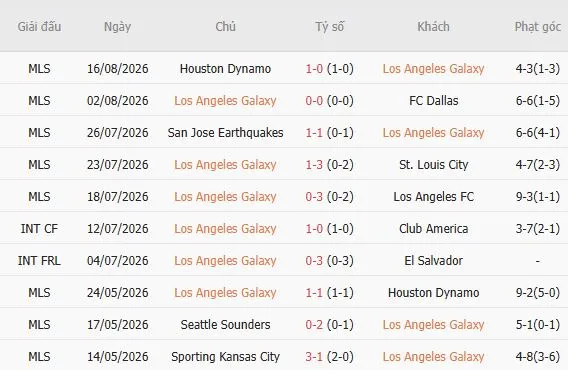Select the Phạt góc column header
Viewport: 568px width, 370px height.
pyautogui.click(x=538, y=26)
